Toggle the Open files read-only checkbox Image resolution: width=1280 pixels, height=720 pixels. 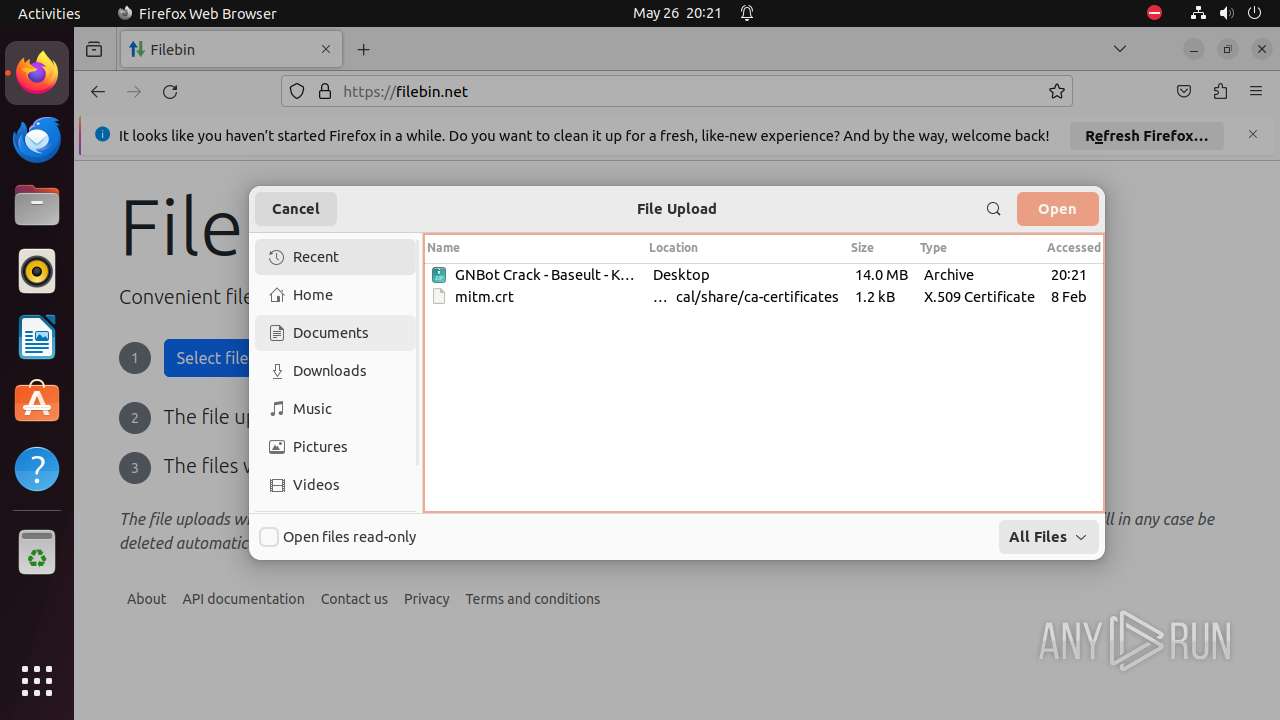269,537
